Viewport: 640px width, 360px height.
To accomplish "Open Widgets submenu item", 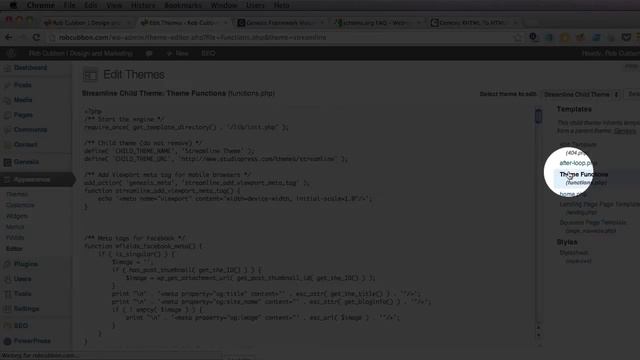I will tap(17, 216).
